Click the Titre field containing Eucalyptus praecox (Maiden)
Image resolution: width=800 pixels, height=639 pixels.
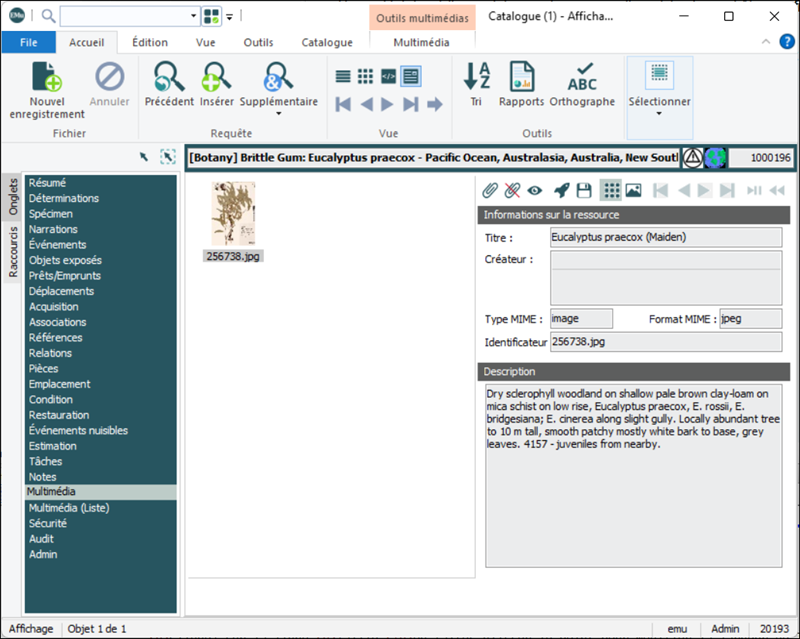(666, 237)
